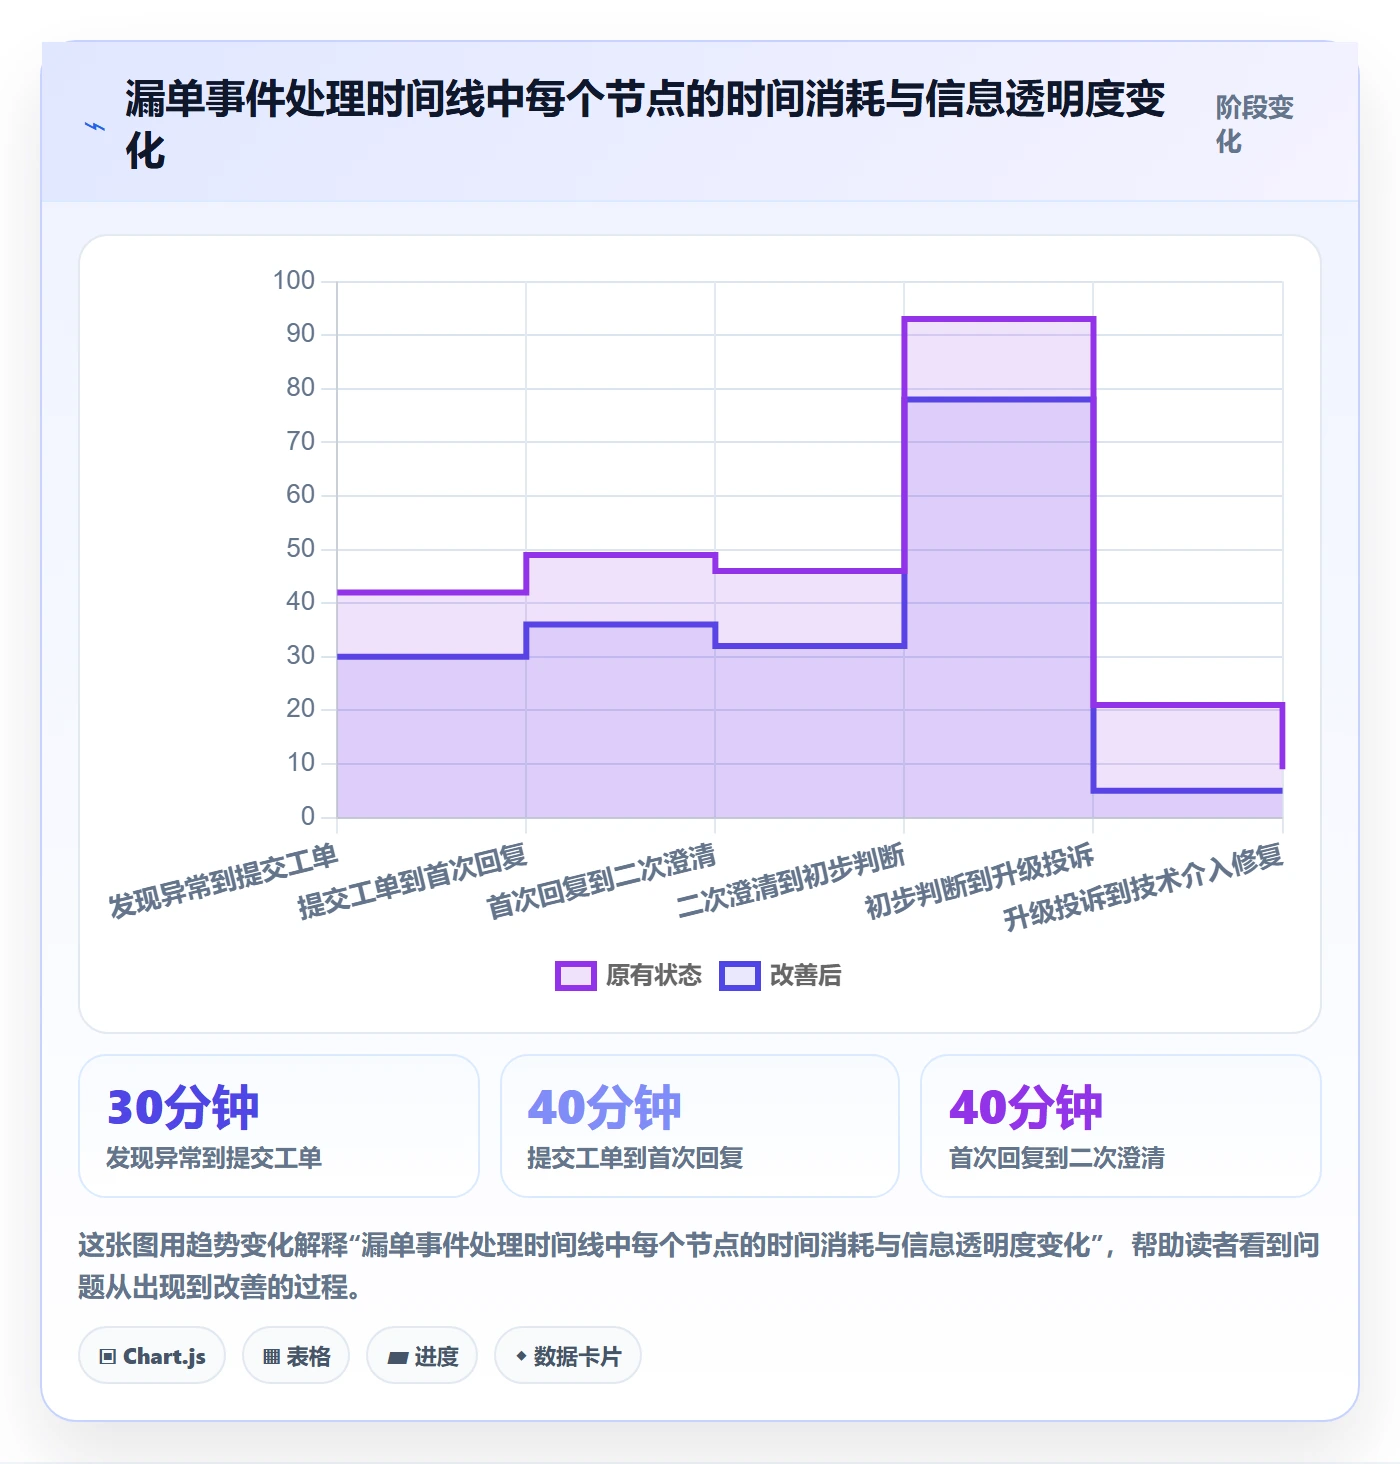This screenshot has width=1400, height=1464.
Task: Click the 初步判断到升级投诉 axis label
Action: (x=979, y=881)
